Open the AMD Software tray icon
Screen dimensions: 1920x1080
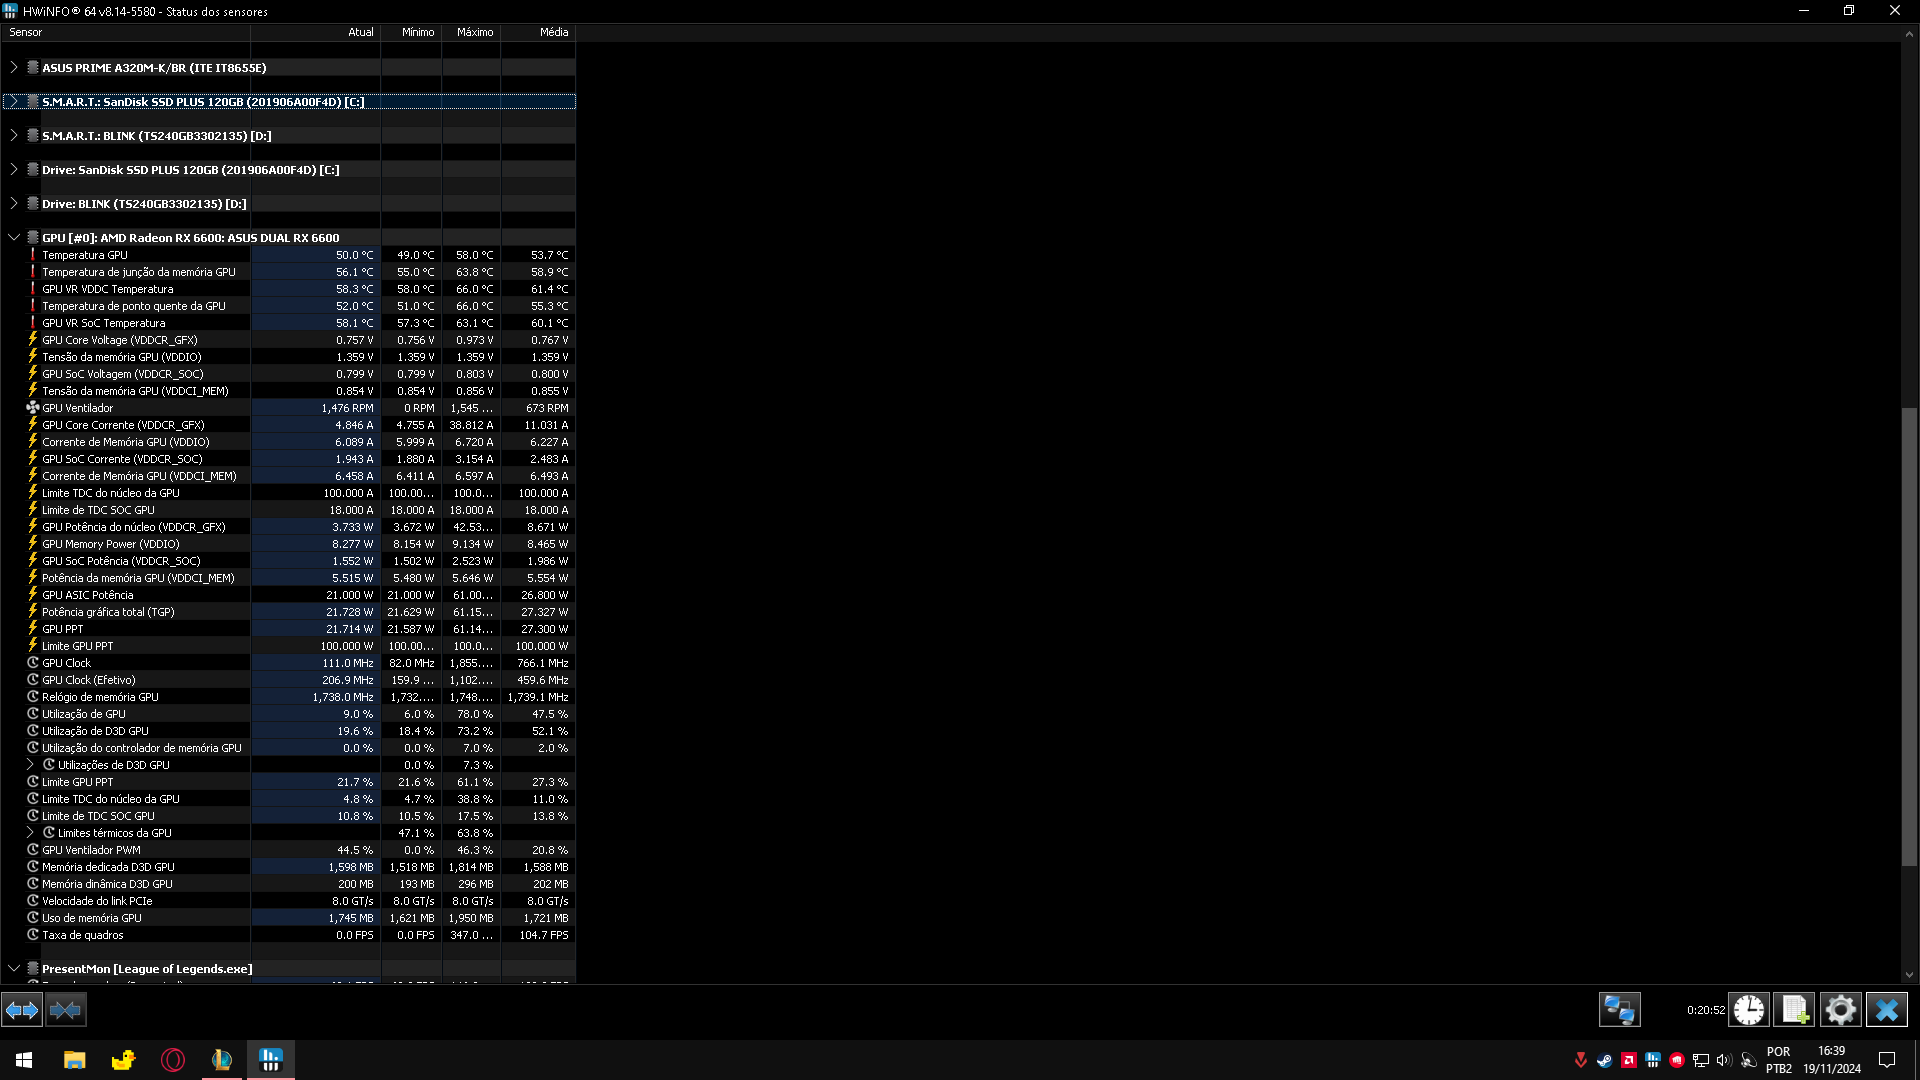[x=1629, y=1060]
